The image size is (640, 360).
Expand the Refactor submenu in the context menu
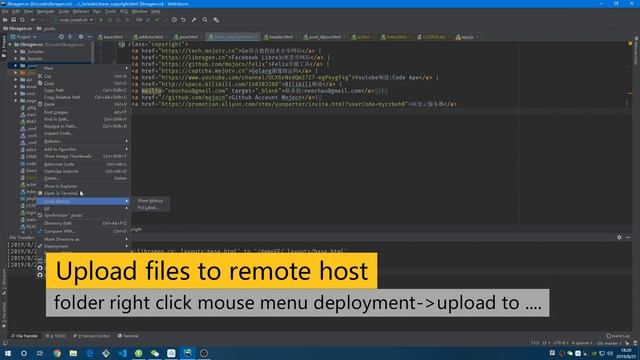(83, 141)
